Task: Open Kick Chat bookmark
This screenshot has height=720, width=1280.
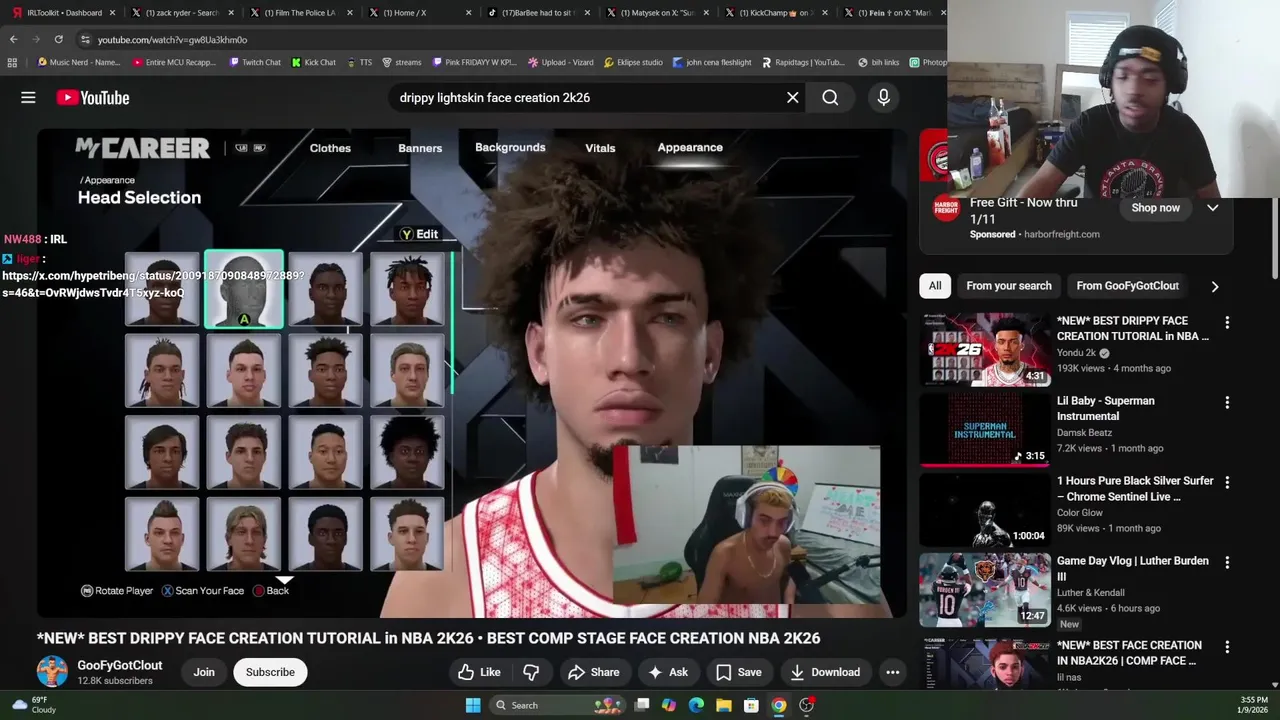Action: click(314, 62)
